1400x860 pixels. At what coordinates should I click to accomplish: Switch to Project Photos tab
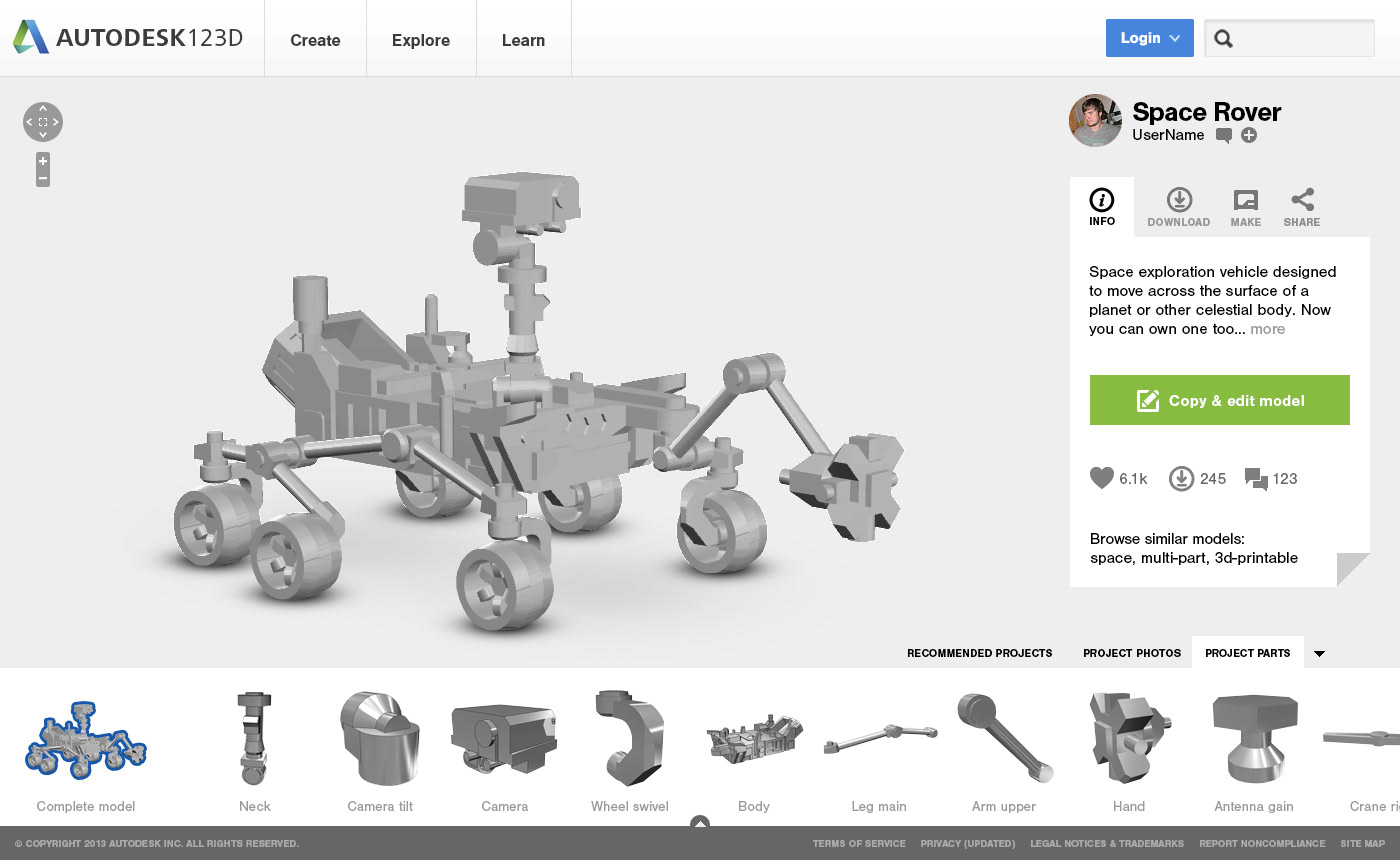pyautogui.click(x=1132, y=653)
